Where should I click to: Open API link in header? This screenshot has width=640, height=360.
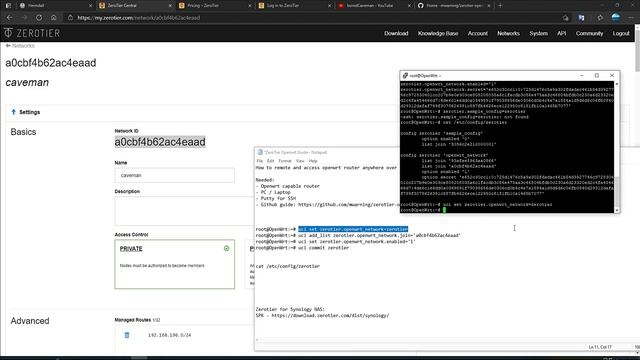pos(562,33)
